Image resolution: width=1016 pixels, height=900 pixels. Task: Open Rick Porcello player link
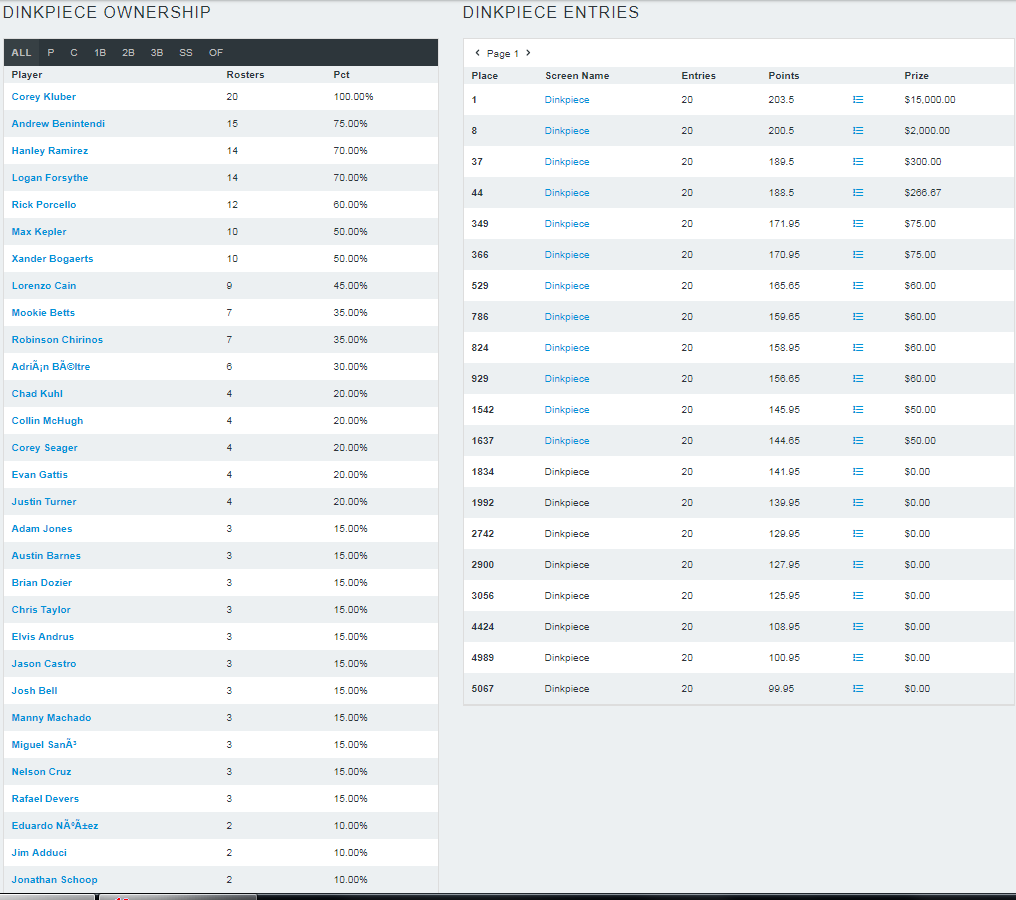[44, 205]
